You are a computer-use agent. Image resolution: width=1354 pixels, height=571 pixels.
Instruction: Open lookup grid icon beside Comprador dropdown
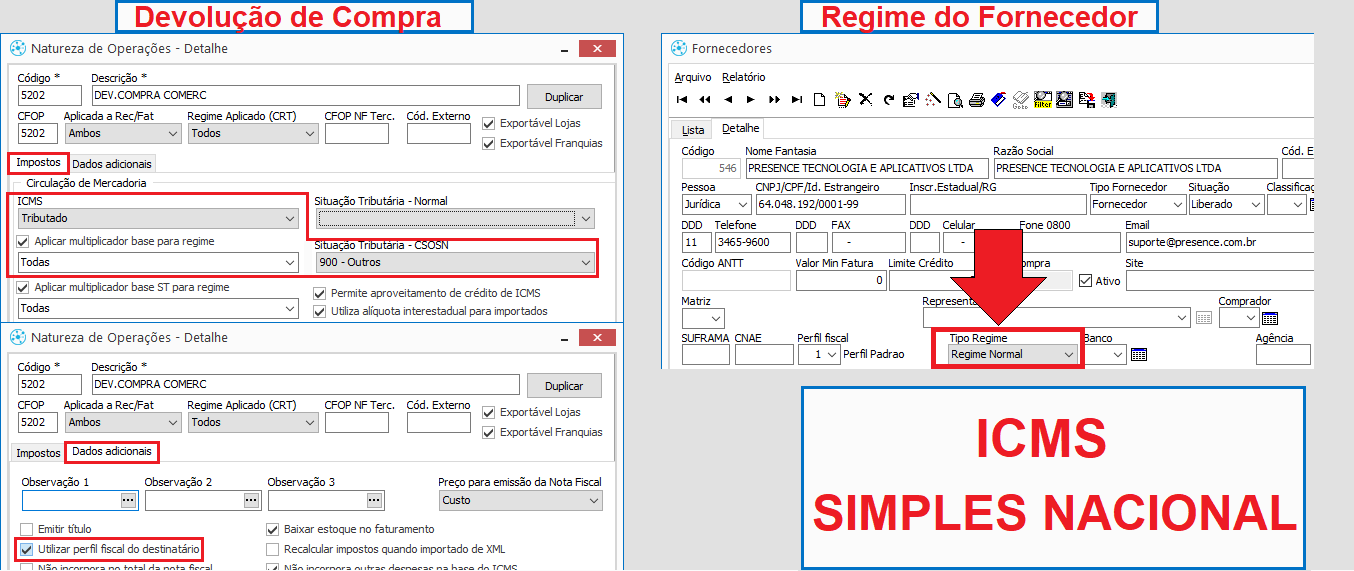[1270, 318]
